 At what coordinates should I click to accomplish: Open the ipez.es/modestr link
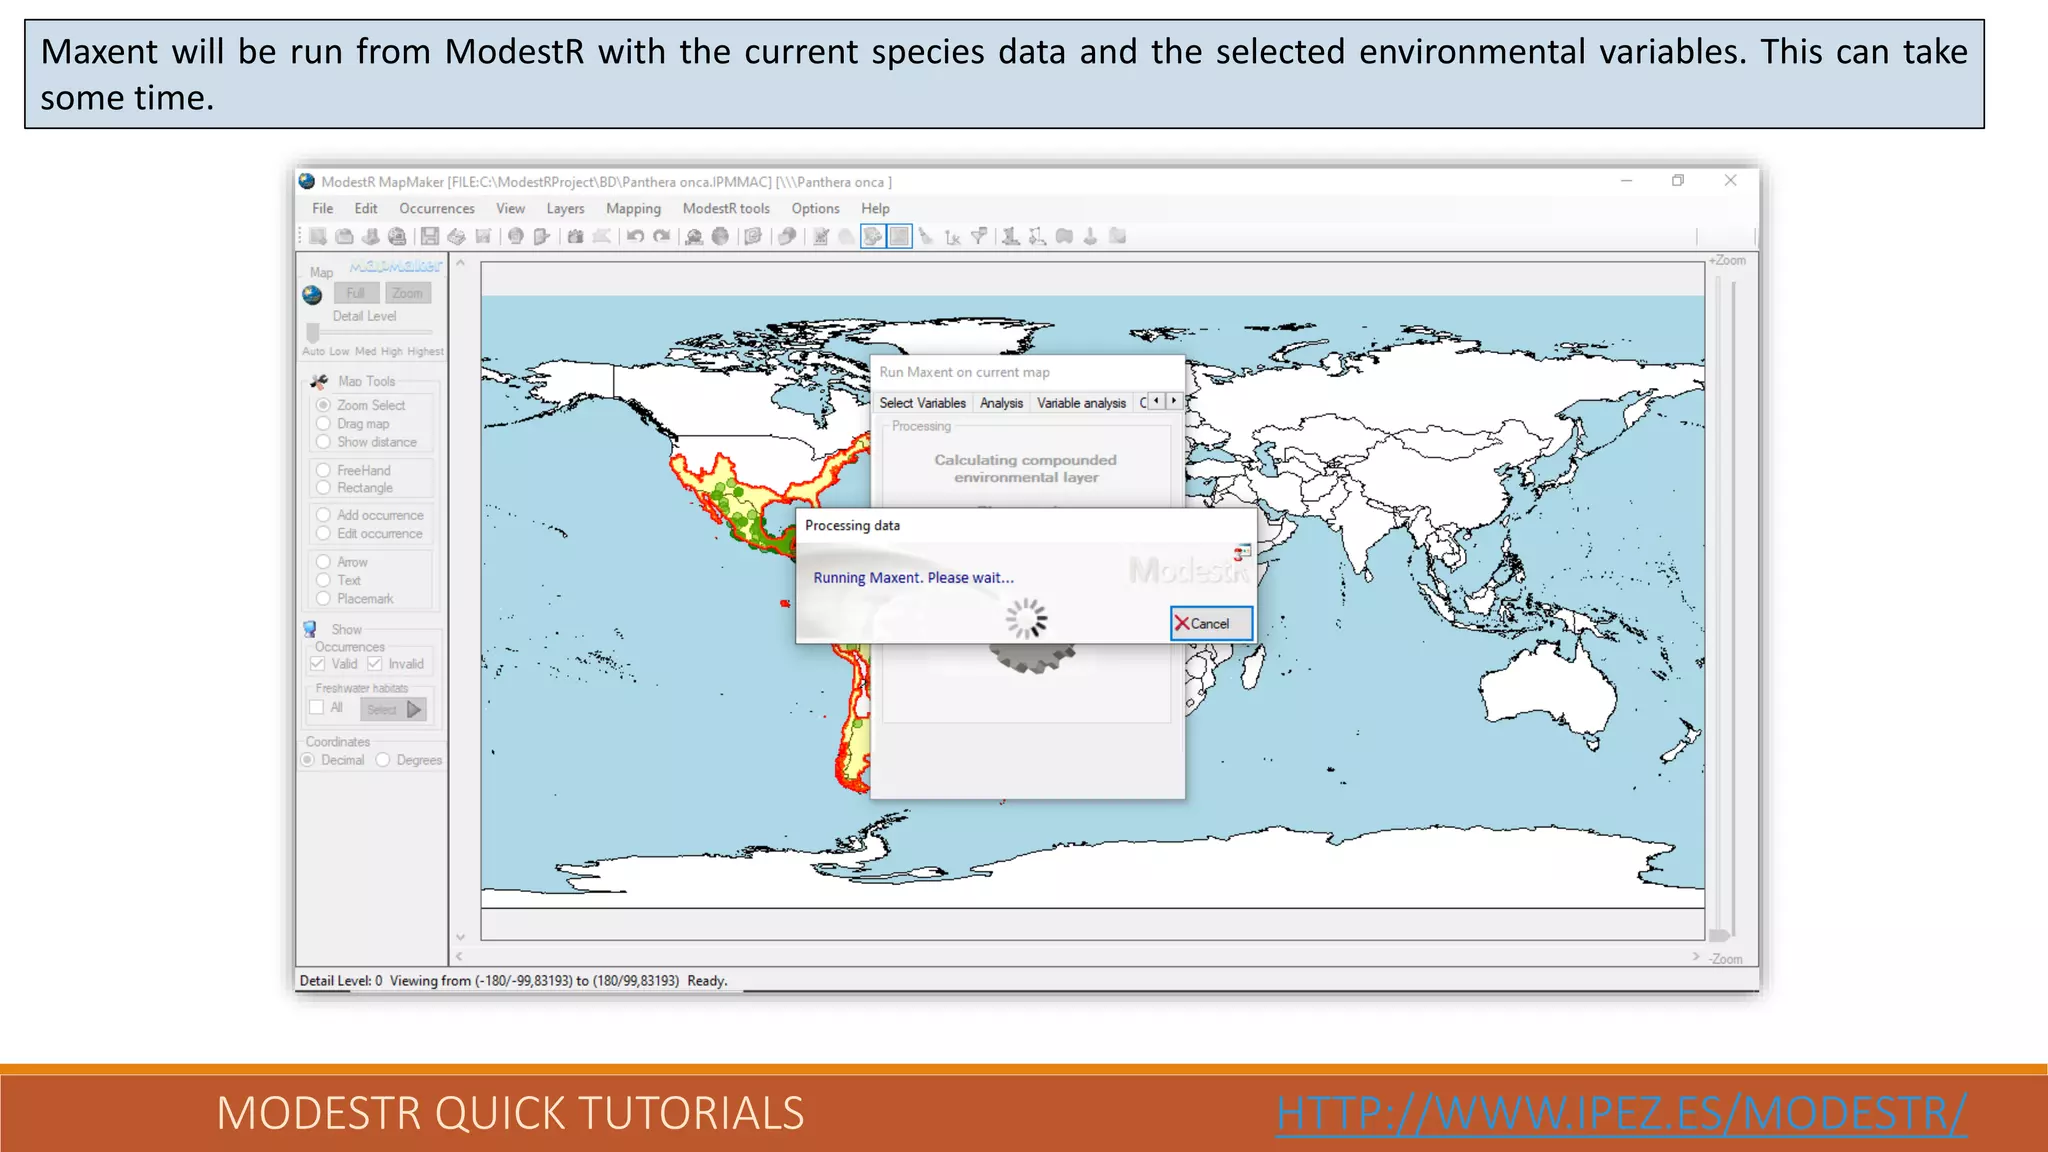click(x=1621, y=1113)
